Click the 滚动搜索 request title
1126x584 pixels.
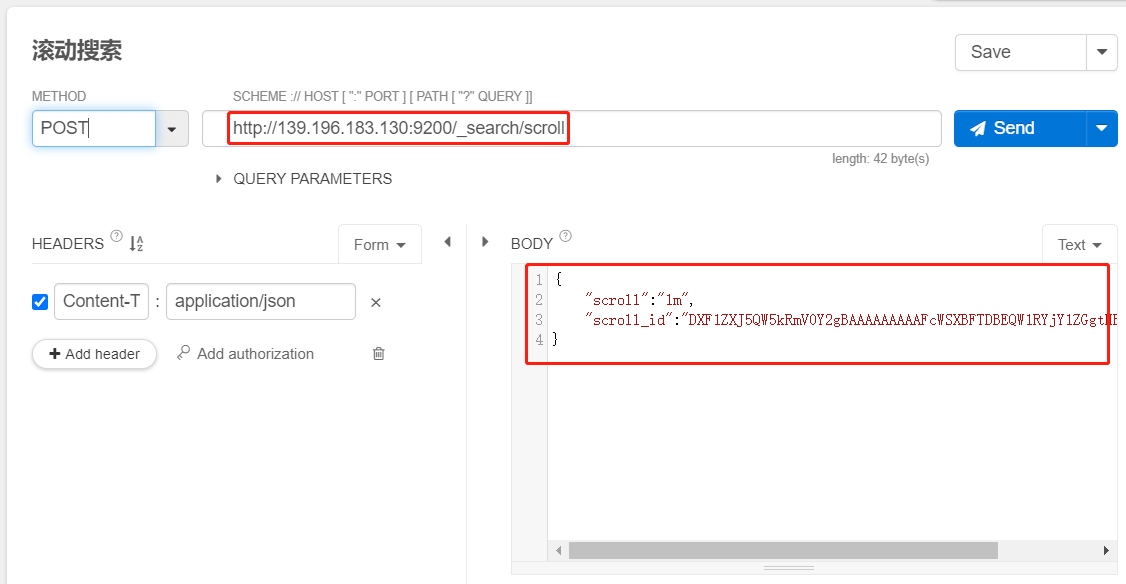coord(77,51)
